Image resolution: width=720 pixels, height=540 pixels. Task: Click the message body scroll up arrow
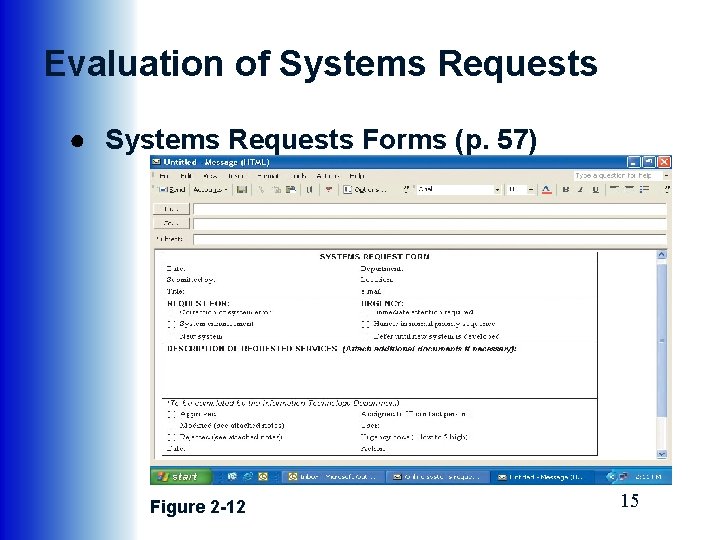point(662,254)
